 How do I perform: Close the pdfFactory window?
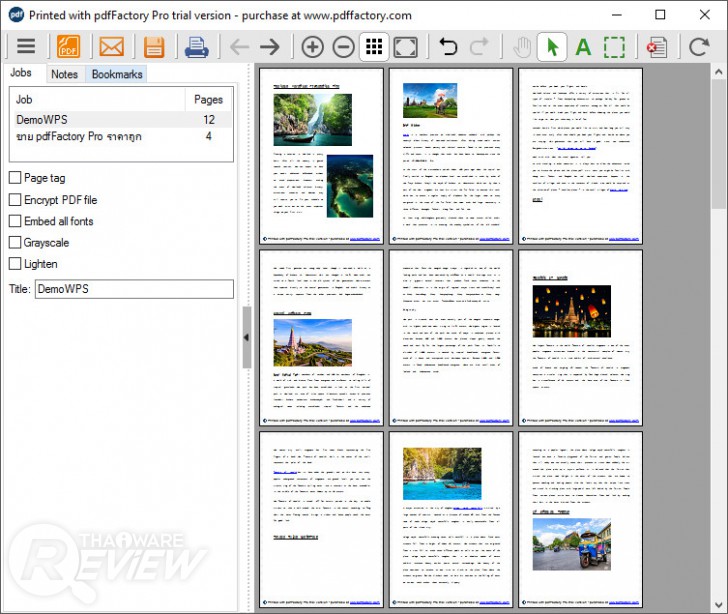(x=704, y=15)
